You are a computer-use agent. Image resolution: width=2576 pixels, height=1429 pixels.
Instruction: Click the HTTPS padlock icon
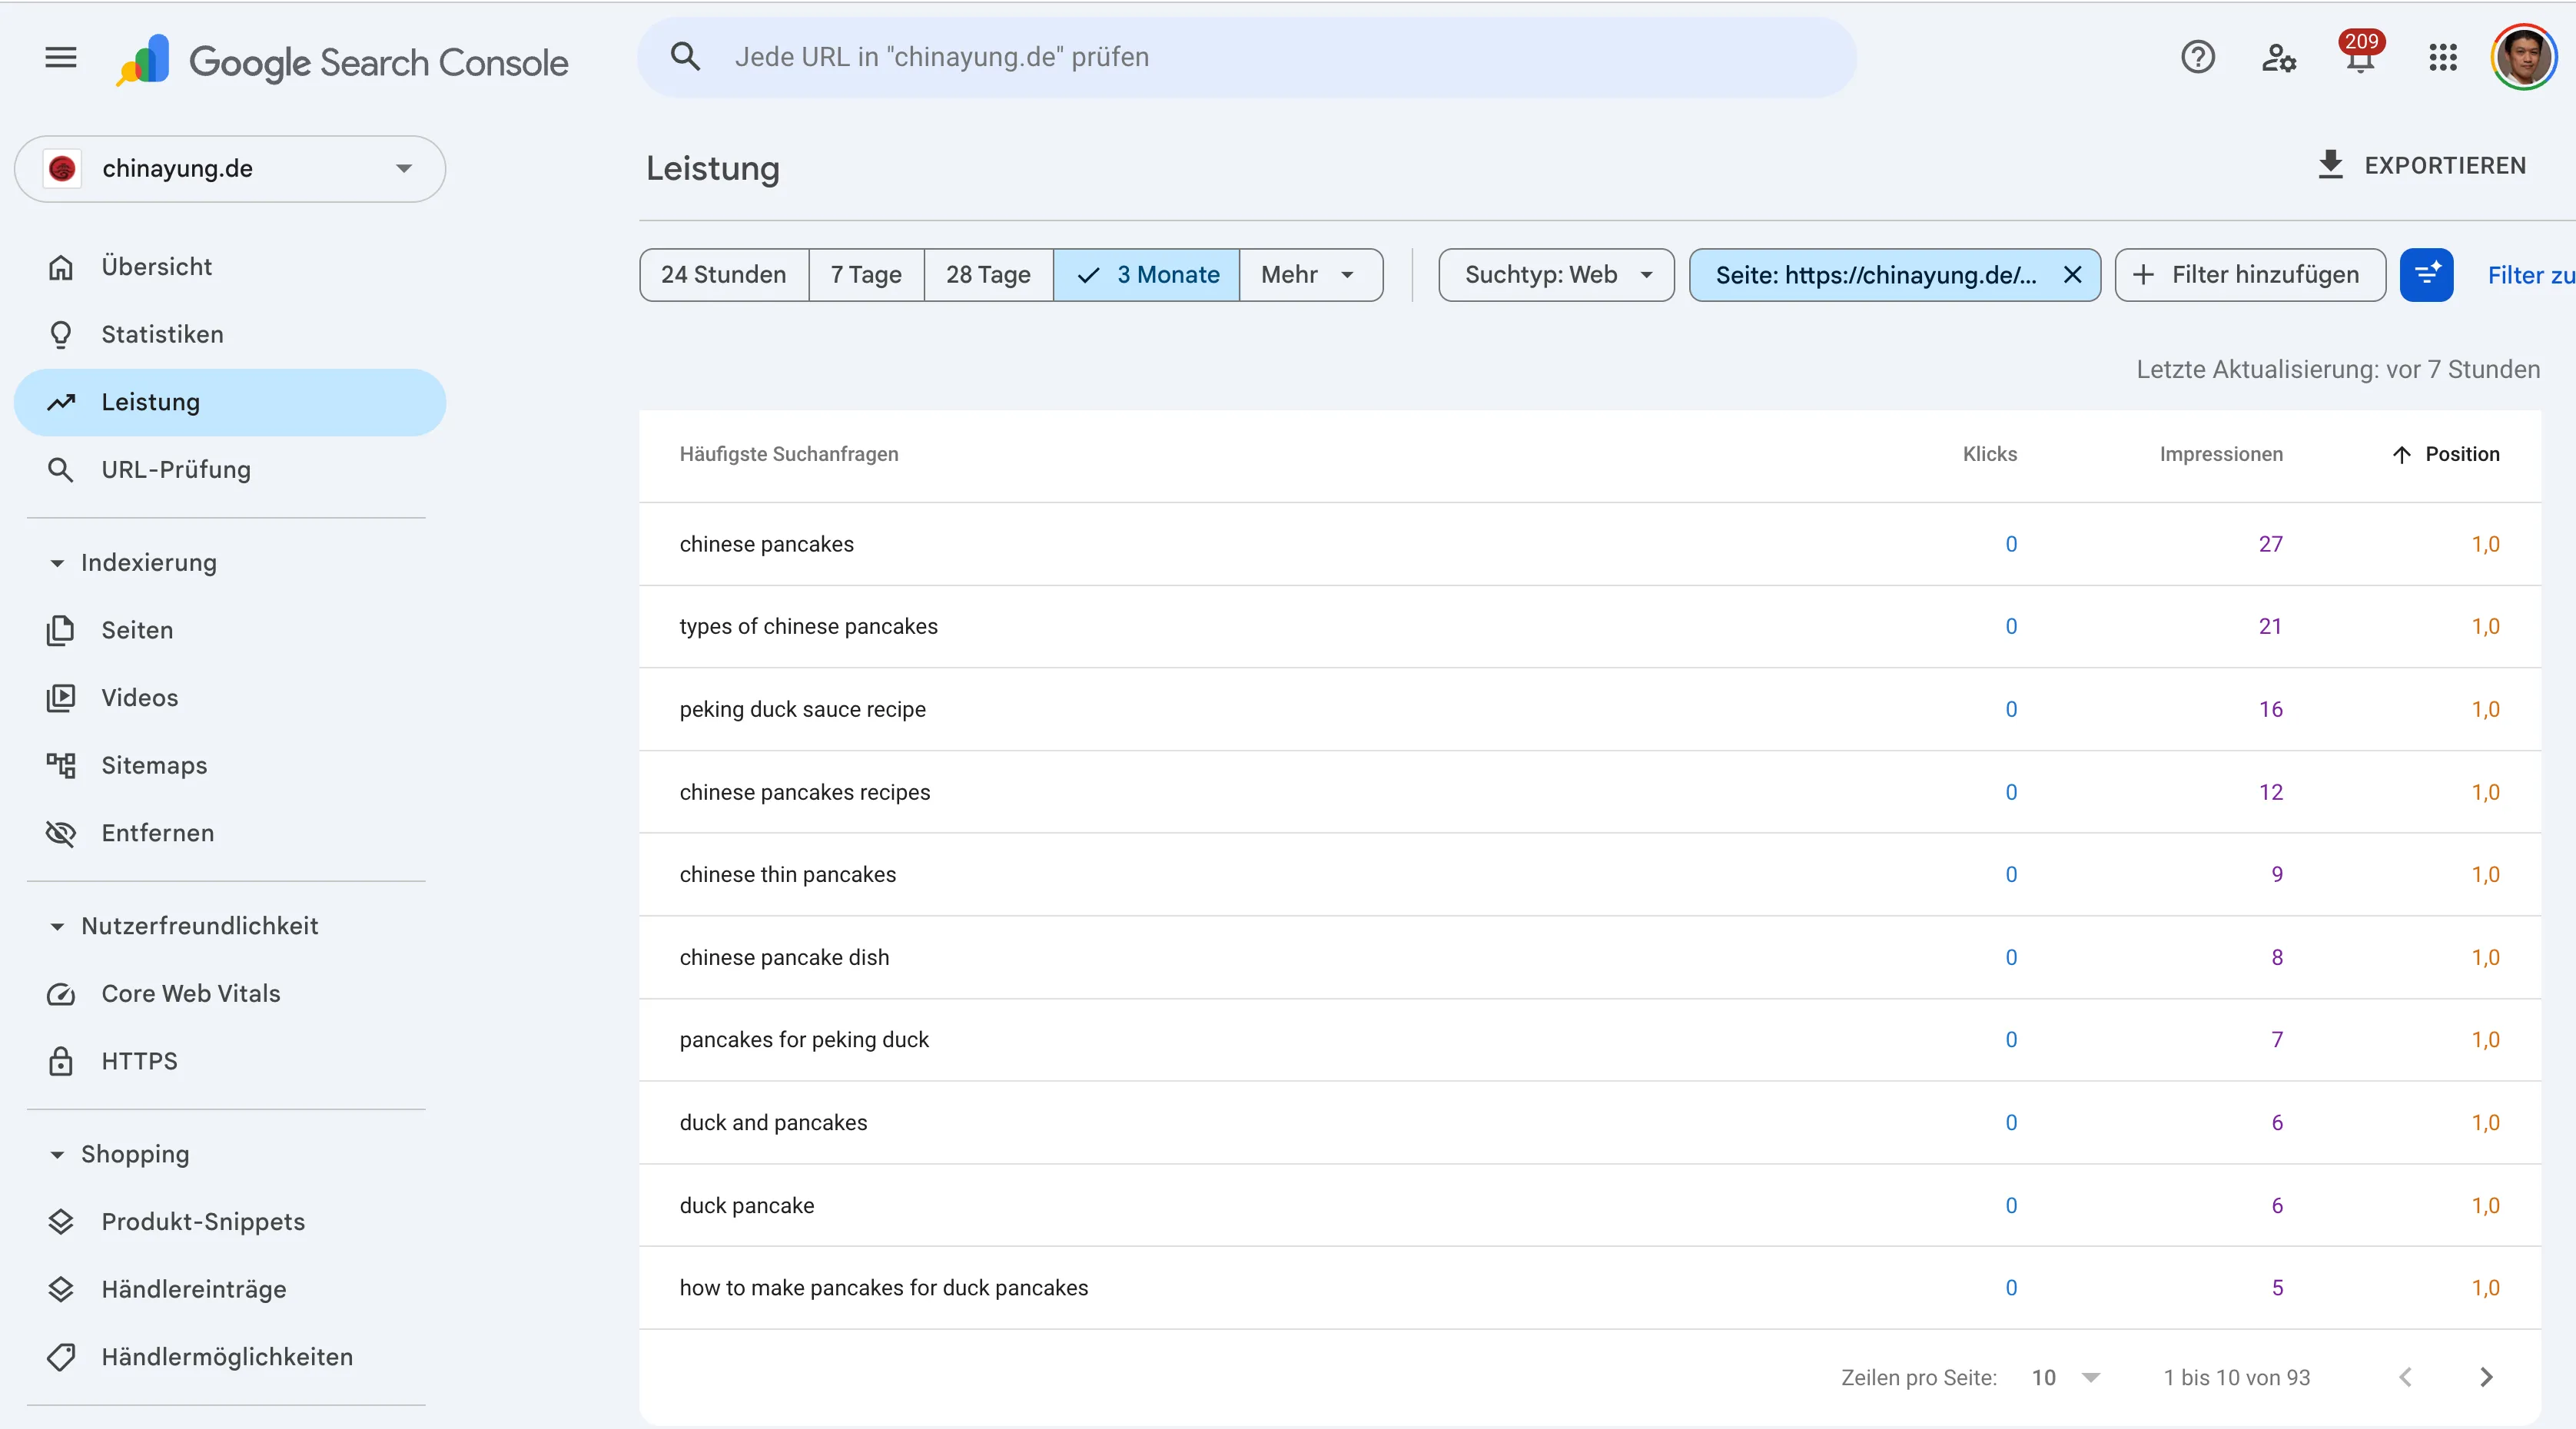(61, 1061)
